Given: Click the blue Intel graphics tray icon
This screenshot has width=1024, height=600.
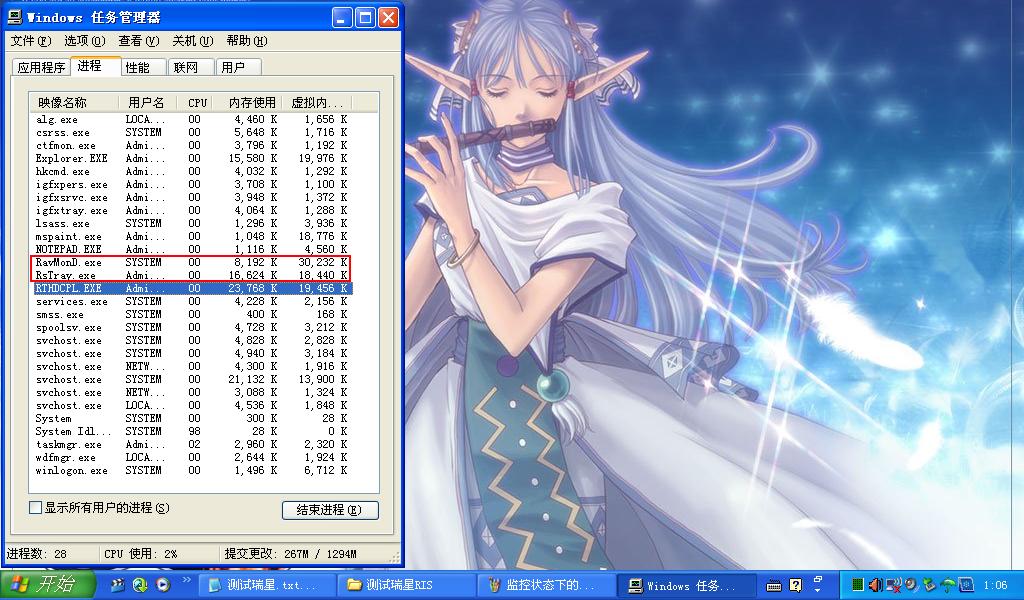Looking at the screenshot, I should (967, 585).
